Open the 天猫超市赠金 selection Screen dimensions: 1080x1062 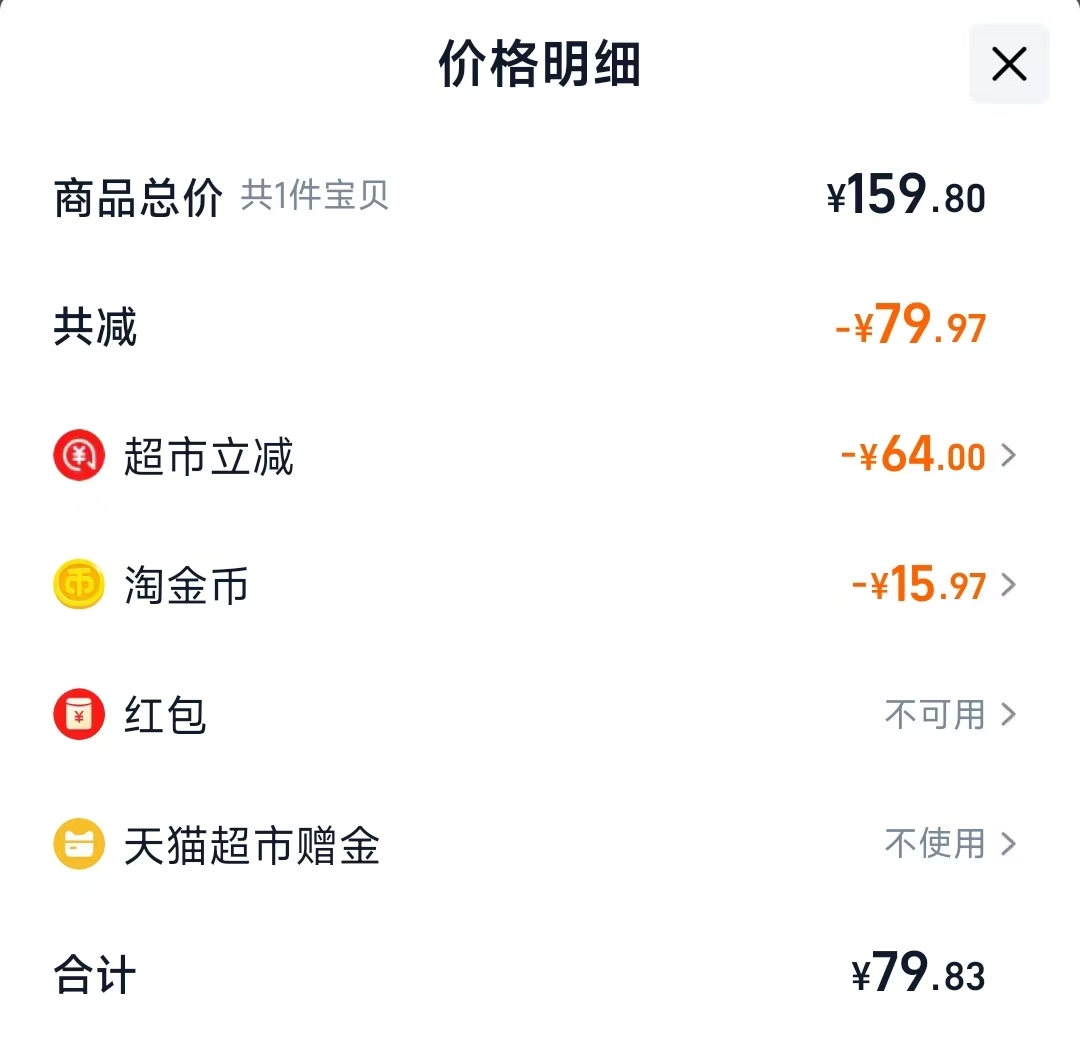1008,843
